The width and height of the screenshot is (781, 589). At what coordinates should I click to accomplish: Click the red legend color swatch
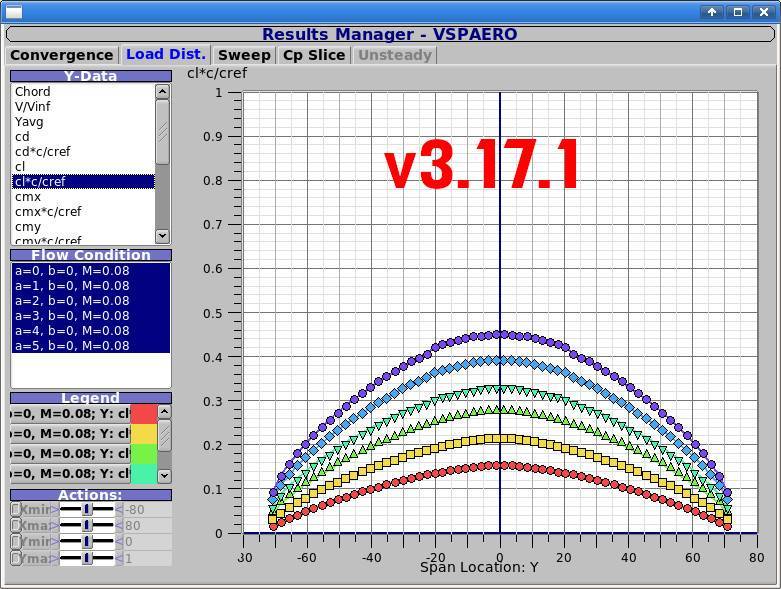pyautogui.click(x=144, y=414)
